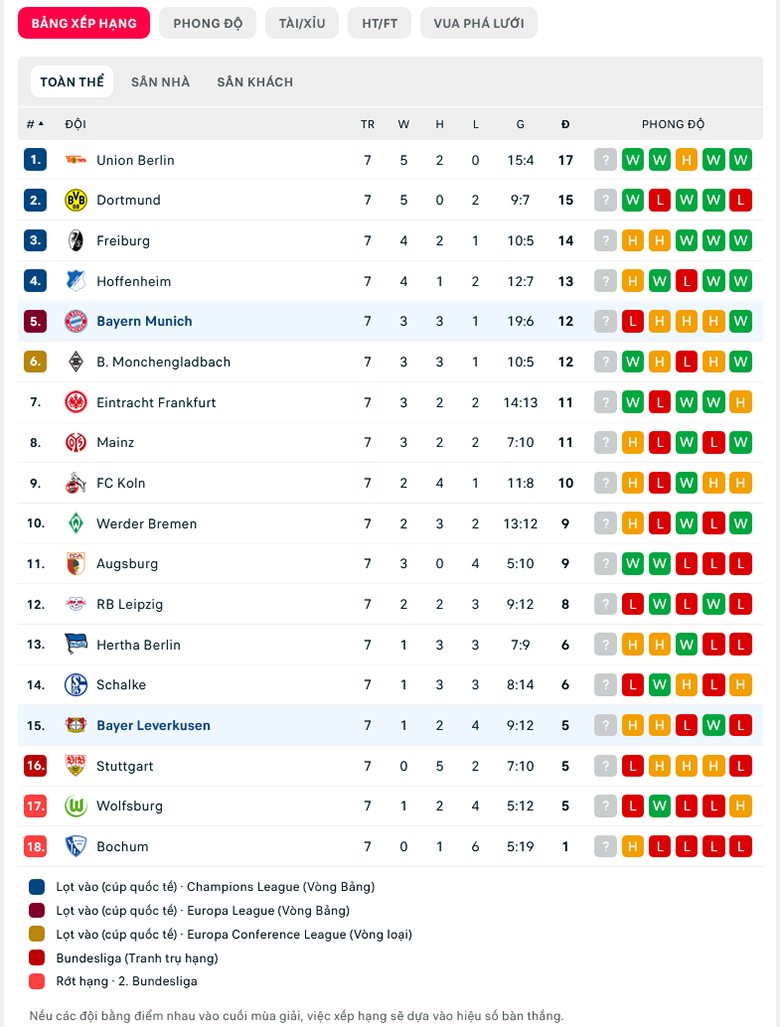Open the Hoffenheim team link
The height and width of the screenshot is (1027, 780).
pyautogui.click(x=134, y=282)
